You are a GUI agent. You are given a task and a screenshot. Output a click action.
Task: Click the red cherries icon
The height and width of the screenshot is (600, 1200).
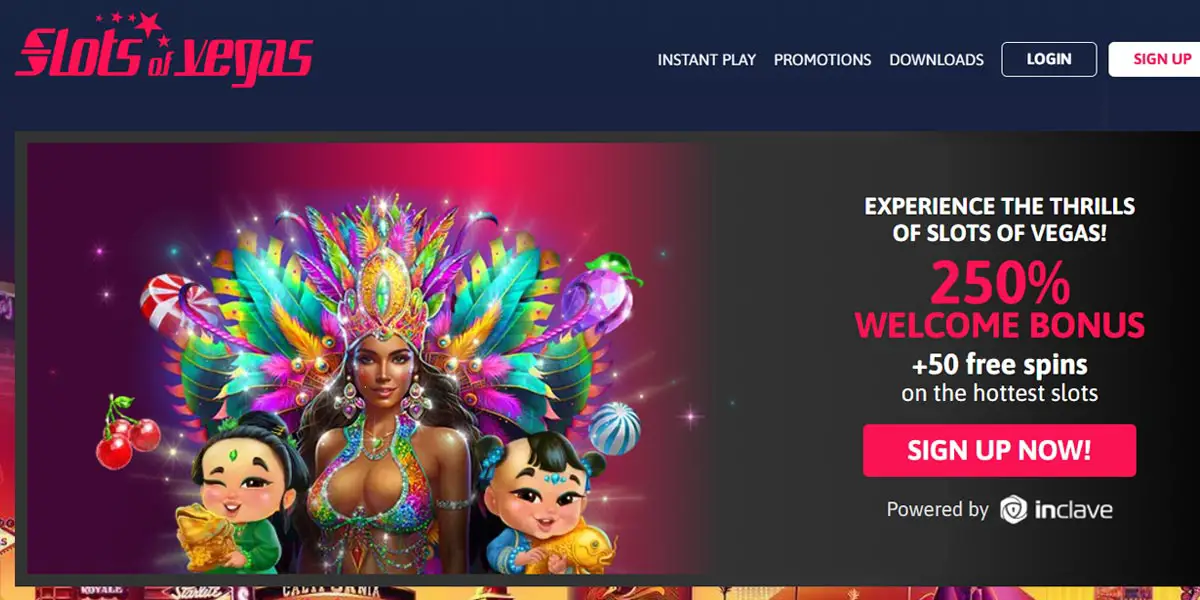pyautogui.click(x=125, y=433)
